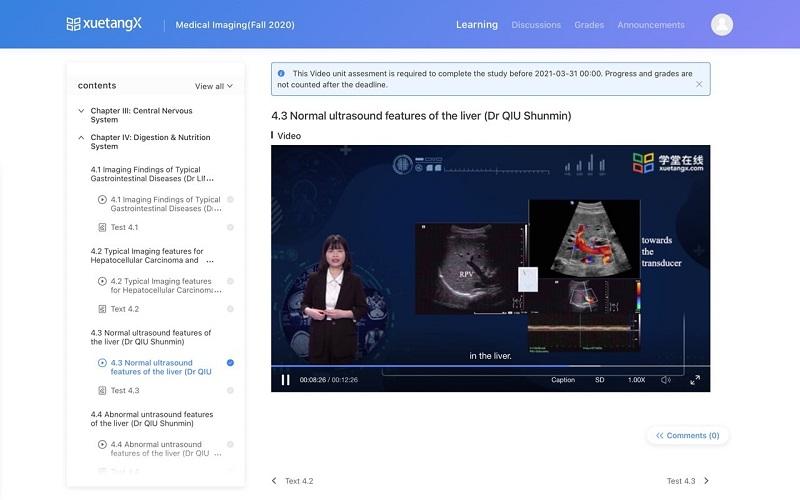Viewport: 800px width, 500px height.
Task: Click completion dot beside Test 4.1
Action: (230, 228)
